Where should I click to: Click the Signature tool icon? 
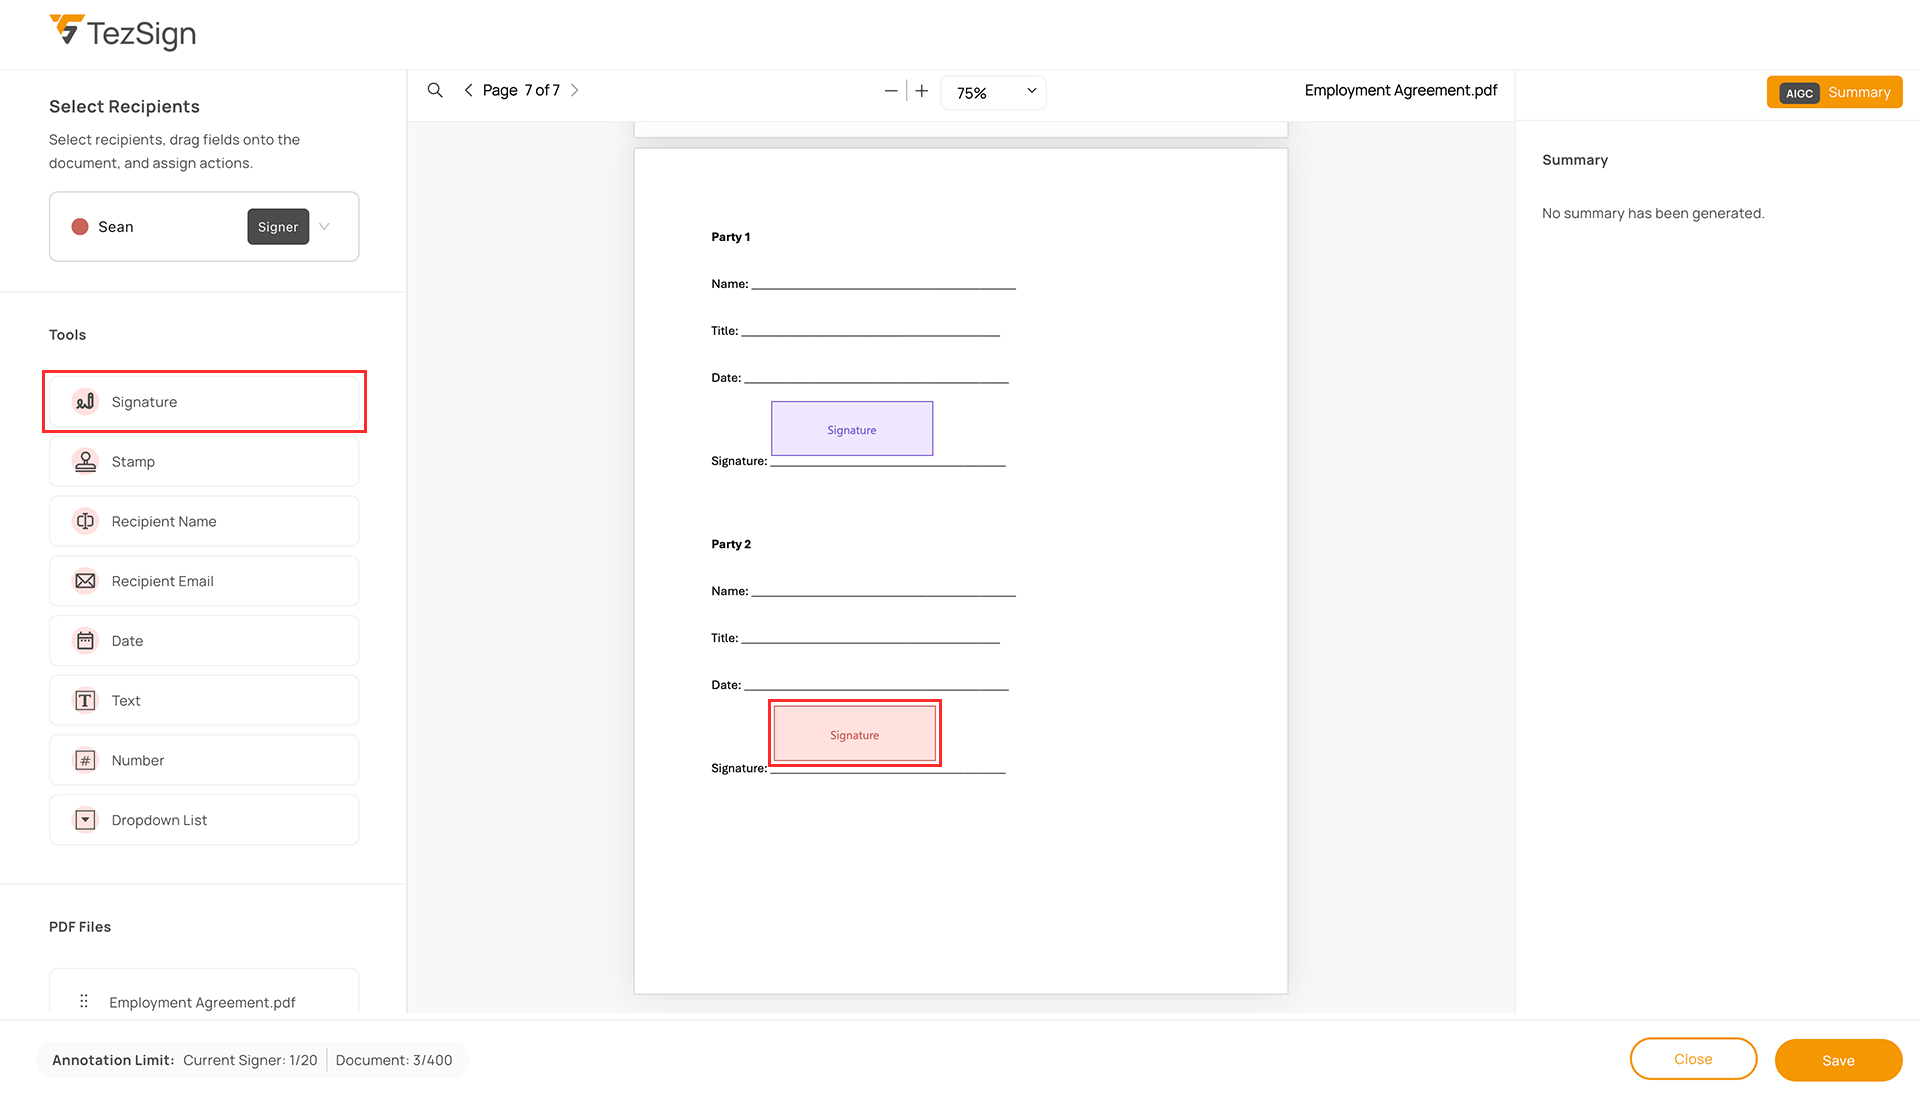point(86,402)
